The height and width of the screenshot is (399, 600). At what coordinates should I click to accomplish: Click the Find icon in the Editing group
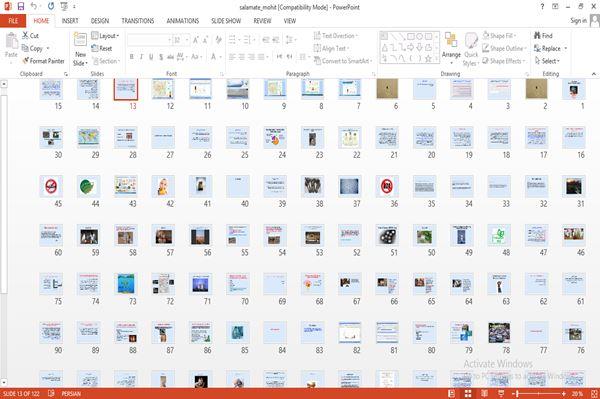(537, 35)
